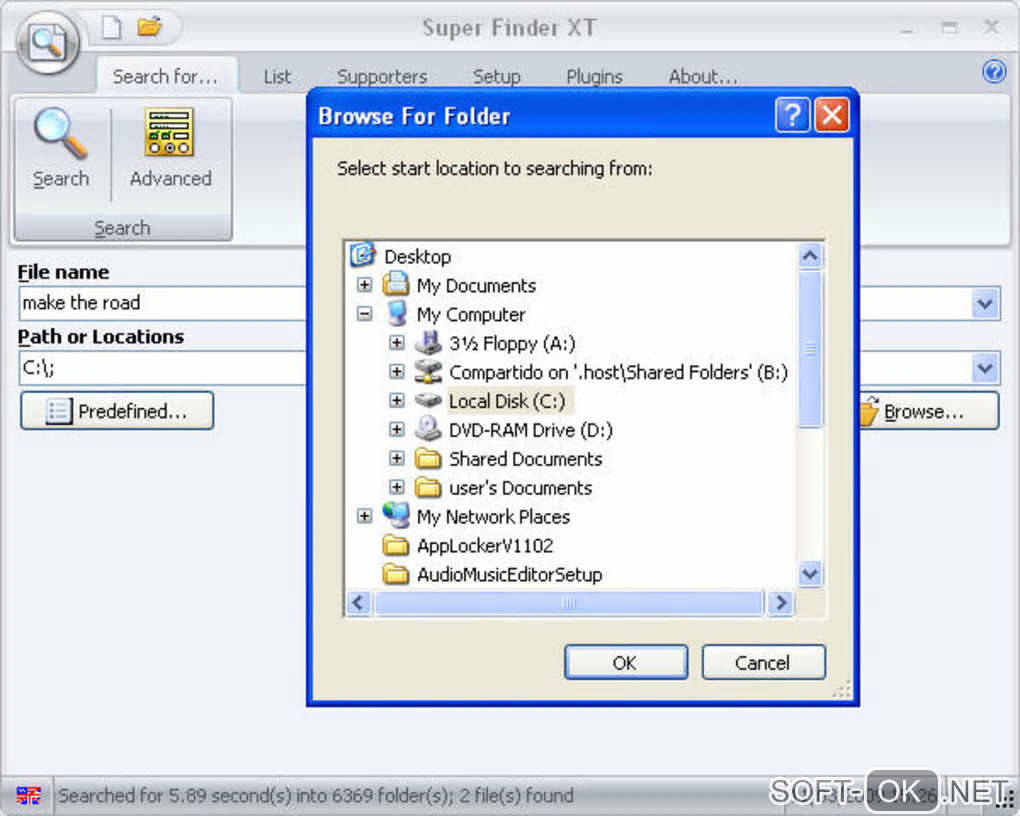
Task: Click the Path or Locations input field
Action: [x=163, y=368]
